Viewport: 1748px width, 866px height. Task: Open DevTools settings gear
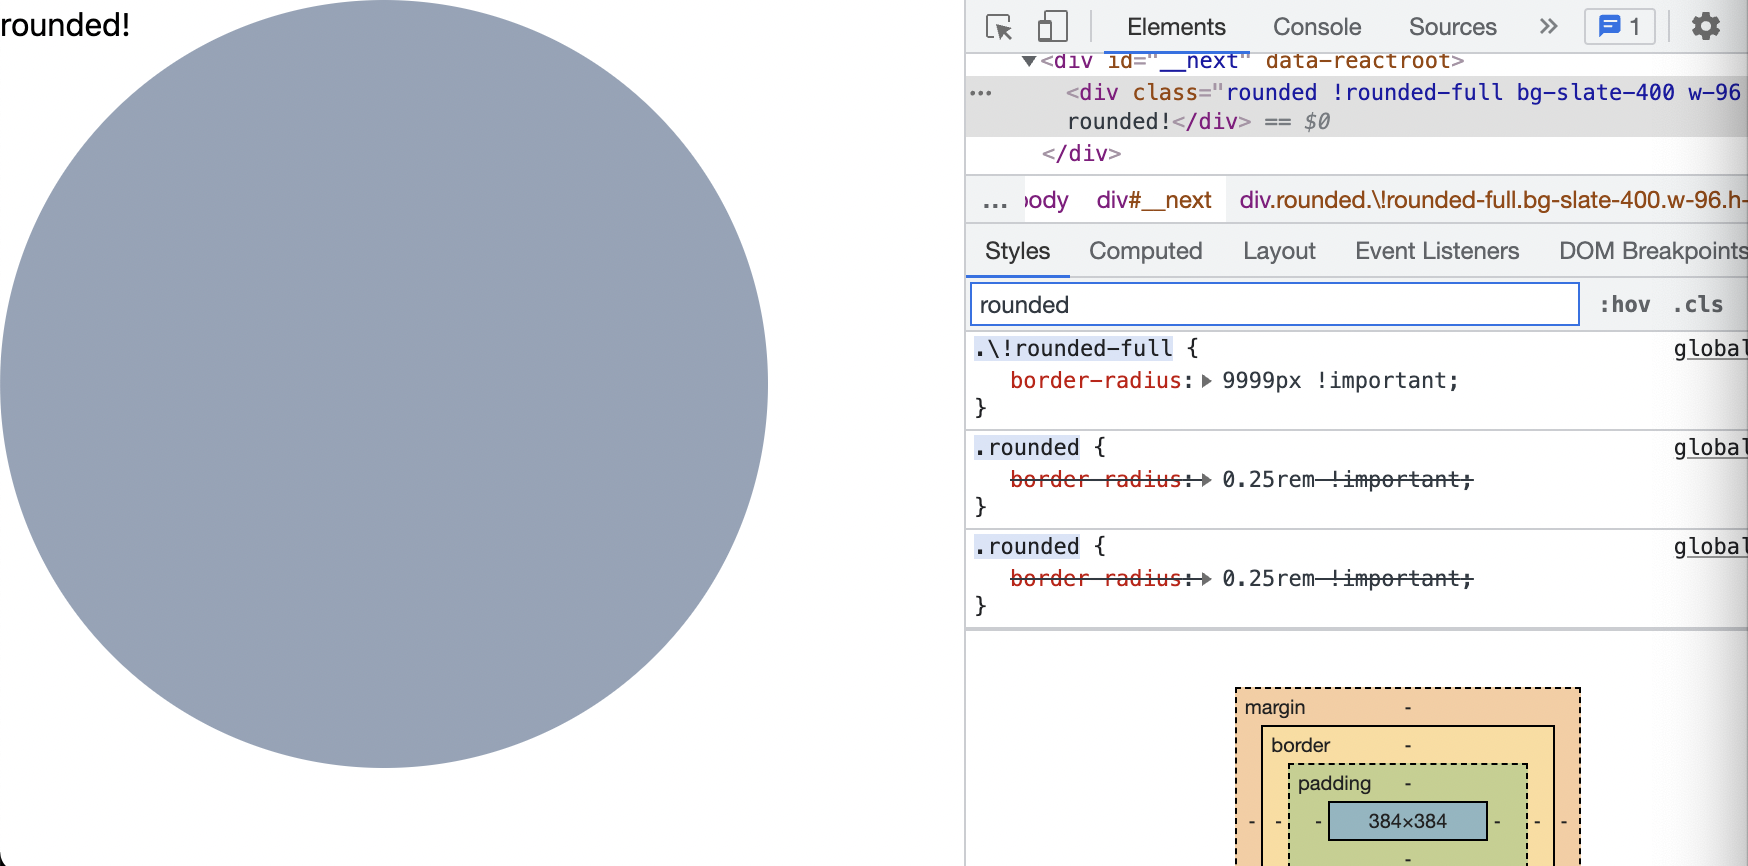(x=1706, y=27)
